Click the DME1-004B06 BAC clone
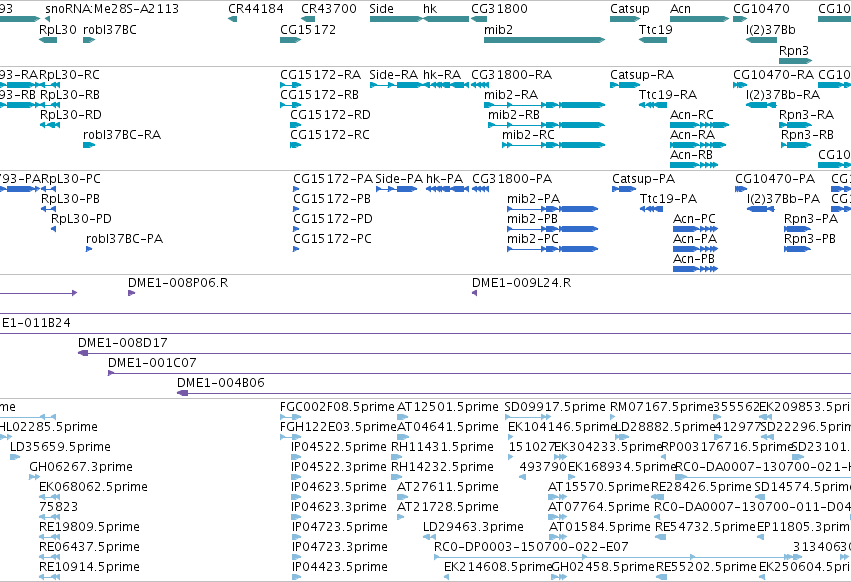 pyautogui.click(x=514, y=394)
